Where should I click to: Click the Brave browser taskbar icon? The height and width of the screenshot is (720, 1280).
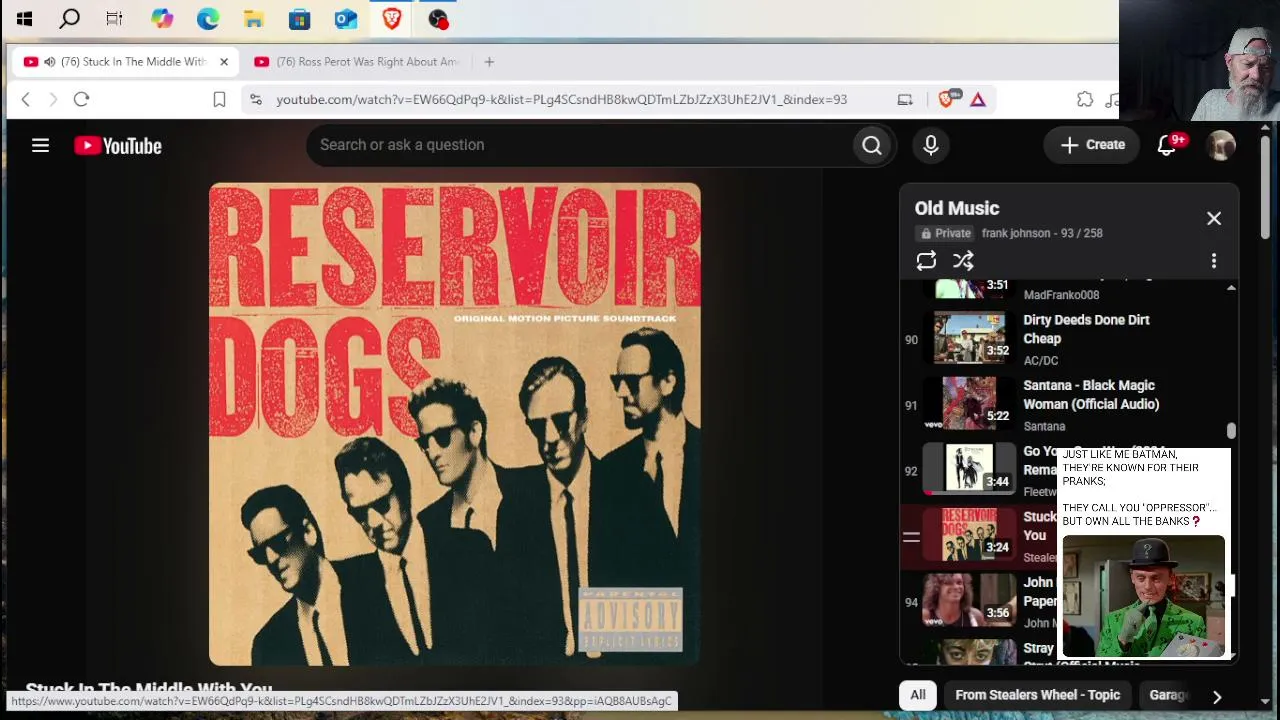(392, 18)
